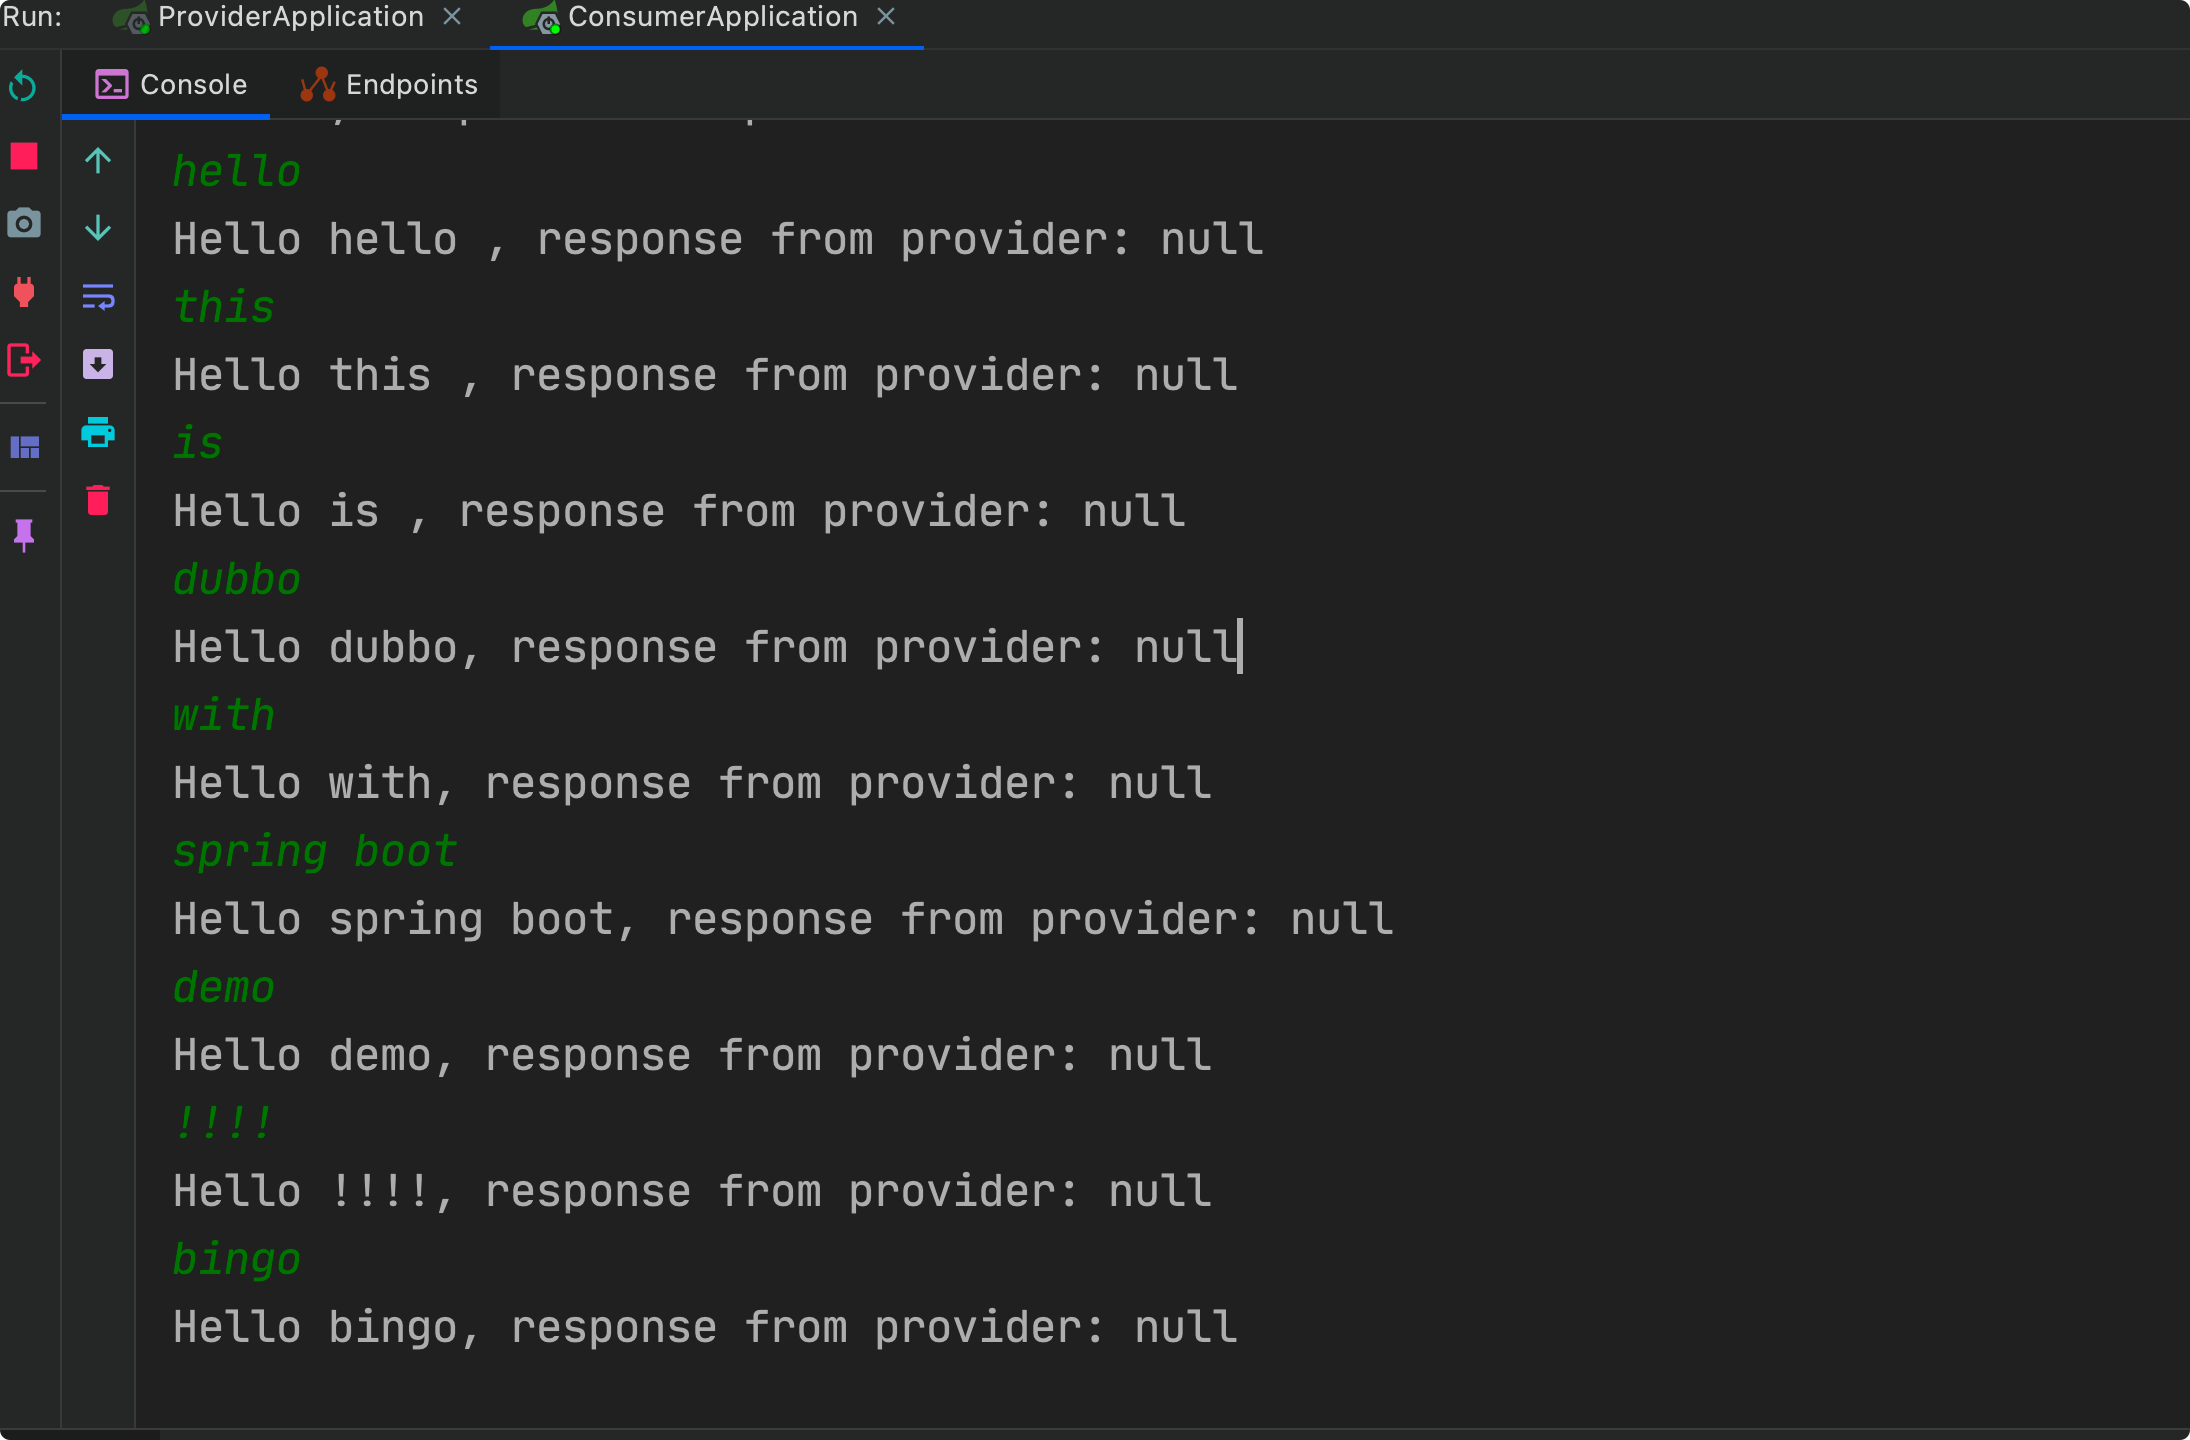Click the 'Run:' tool window label
The height and width of the screenshot is (1440, 2190).
tap(32, 17)
